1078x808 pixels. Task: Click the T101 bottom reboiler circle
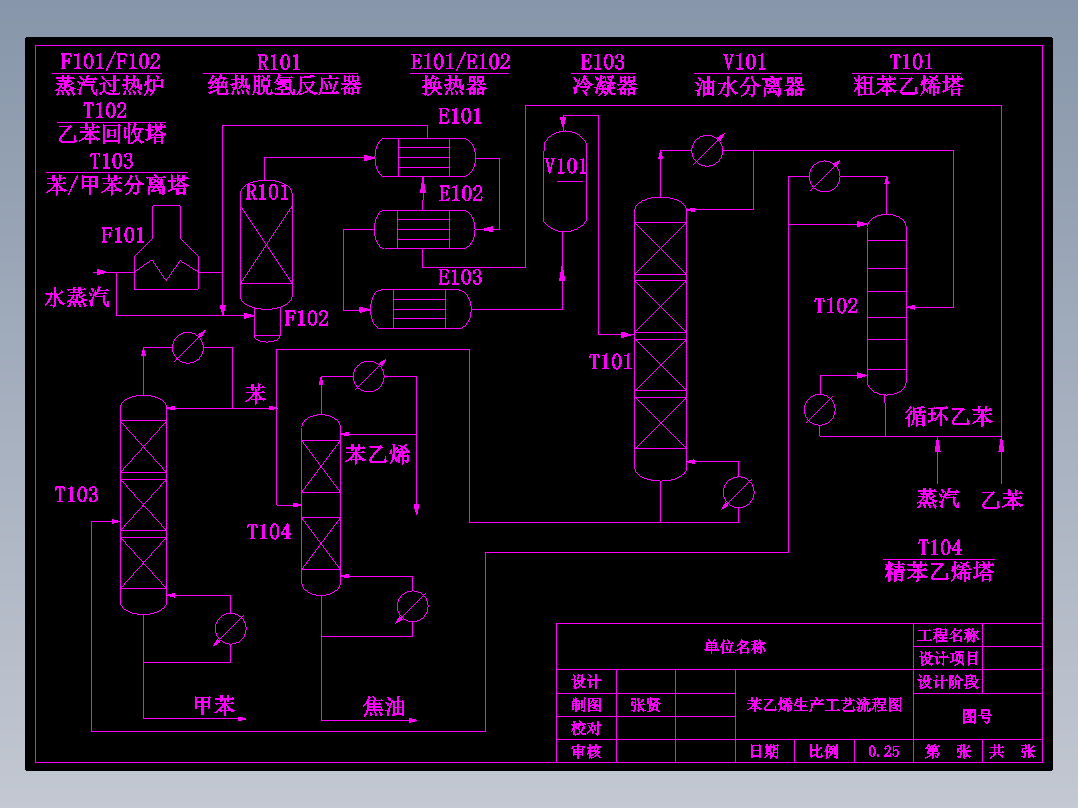coord(738,492)
